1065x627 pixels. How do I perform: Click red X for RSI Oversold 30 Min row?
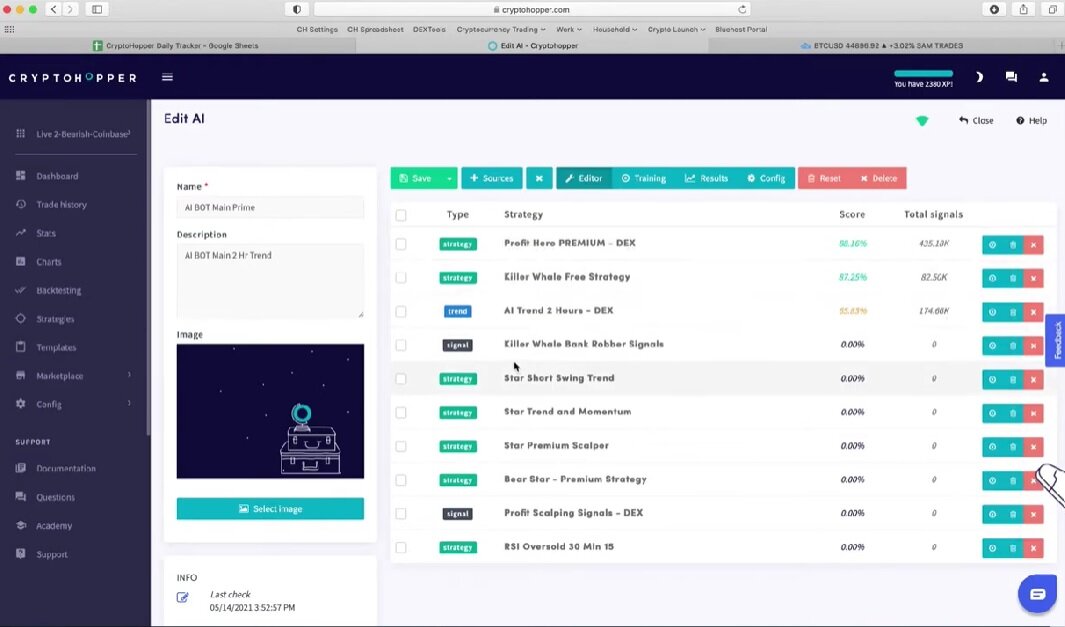(x=1033, y=548)
